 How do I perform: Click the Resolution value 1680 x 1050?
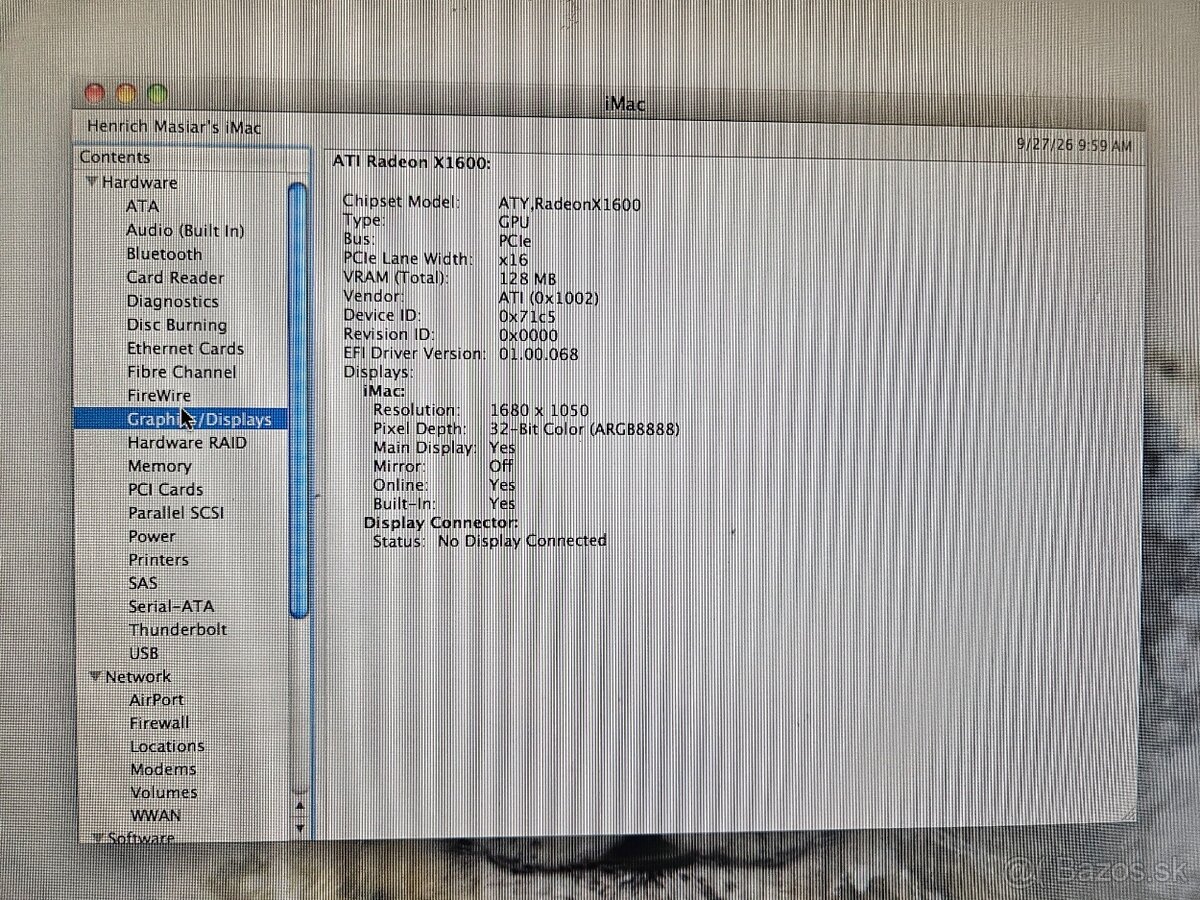[x=539, y=410]
